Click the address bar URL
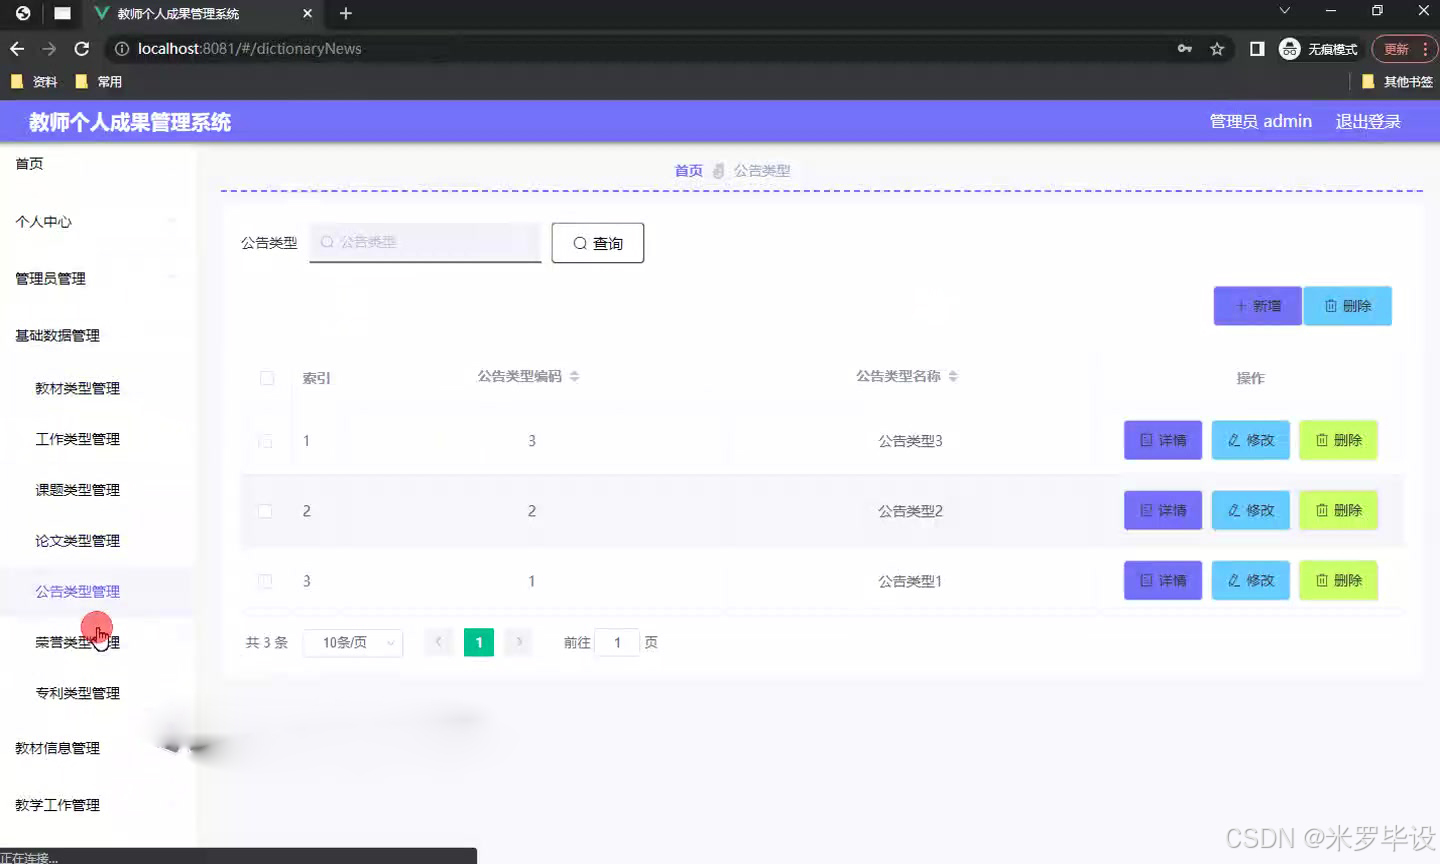 [x=250, y=49]
